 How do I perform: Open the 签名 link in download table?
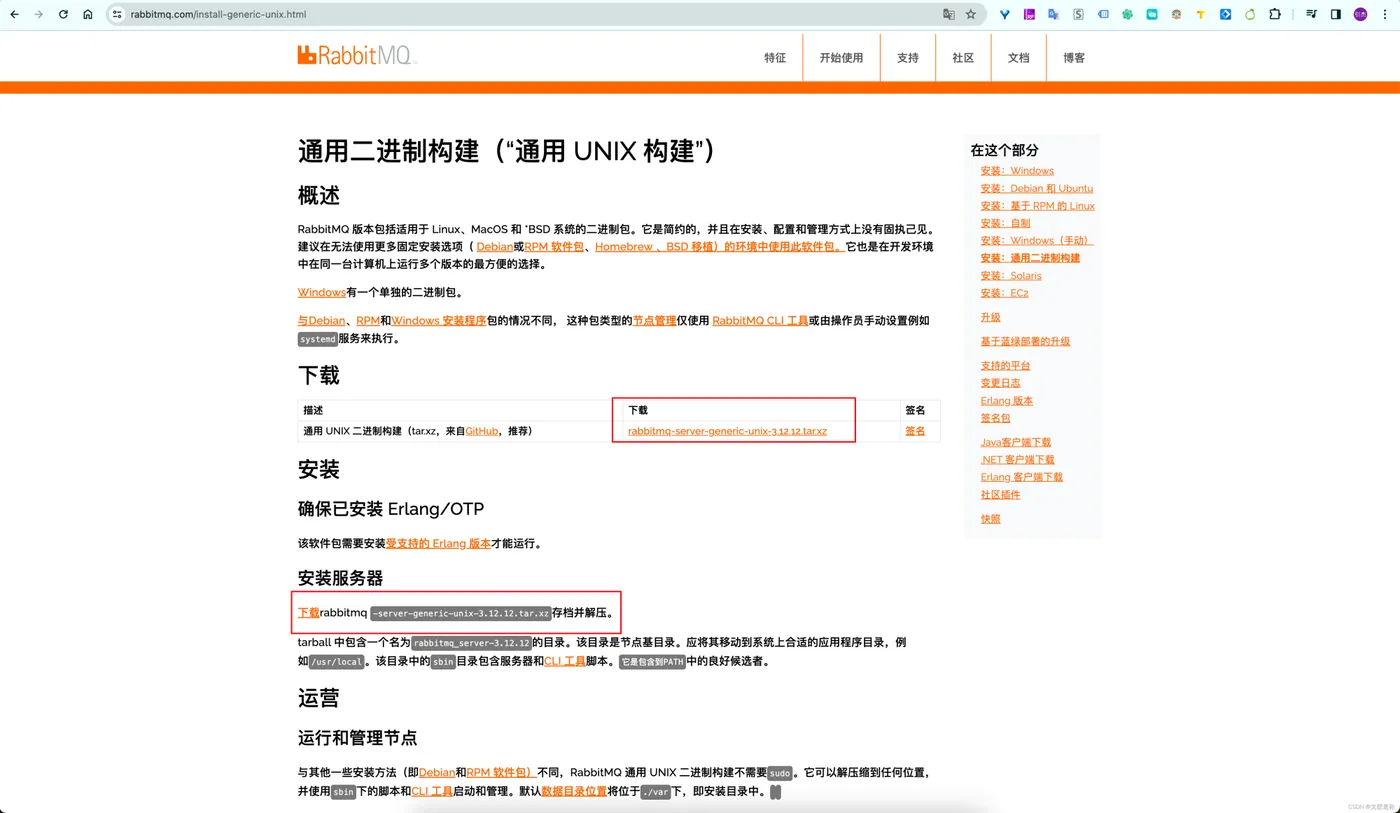915,431
